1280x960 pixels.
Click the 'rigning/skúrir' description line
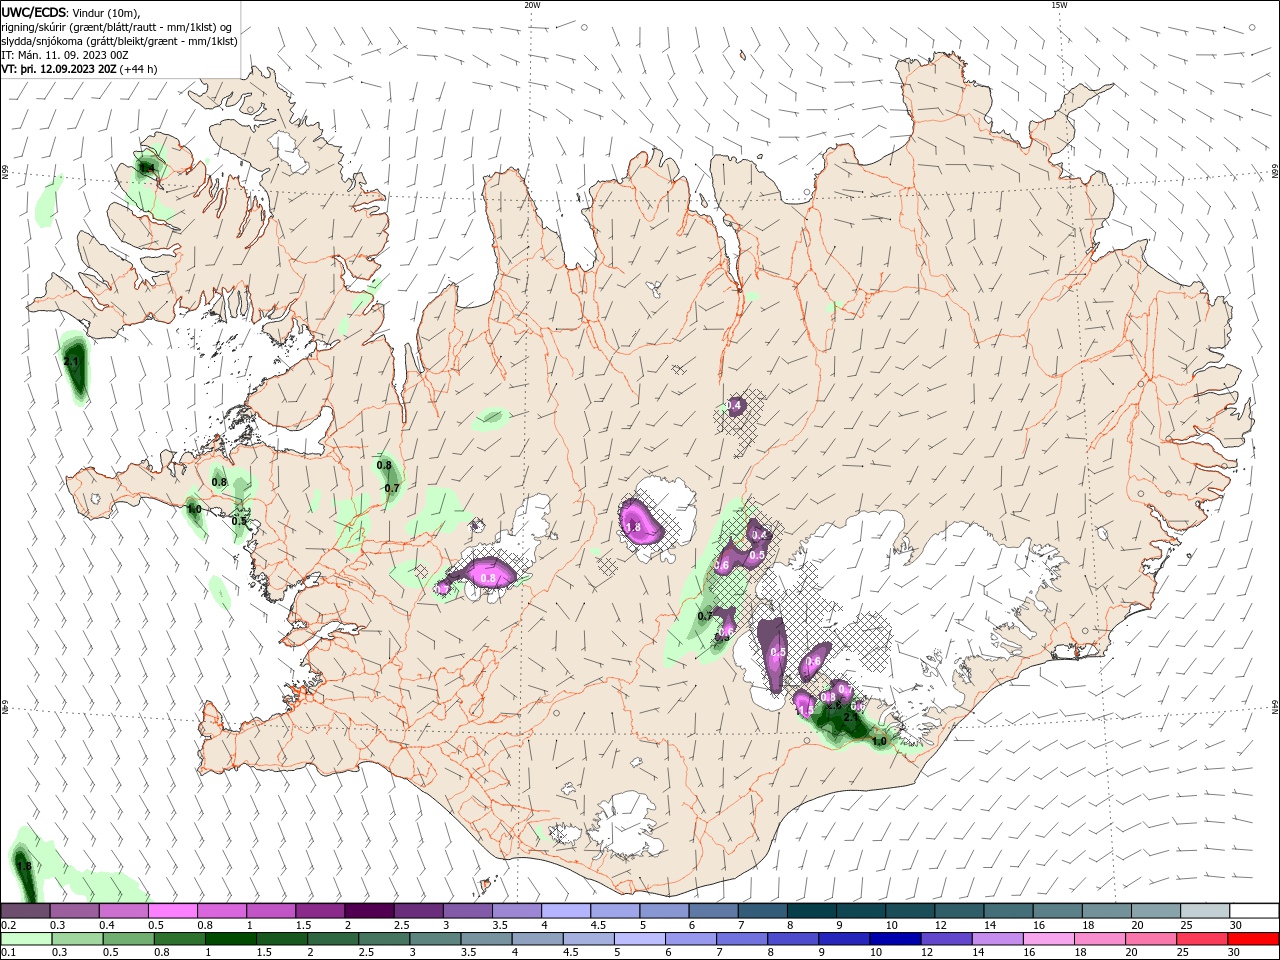(117, 27)
